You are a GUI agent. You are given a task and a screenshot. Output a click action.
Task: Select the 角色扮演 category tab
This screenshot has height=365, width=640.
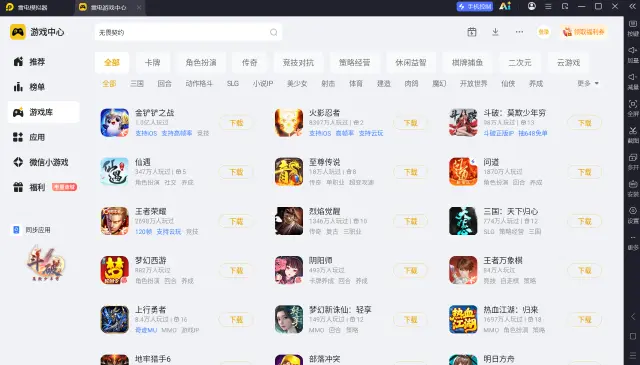(201, 62)
